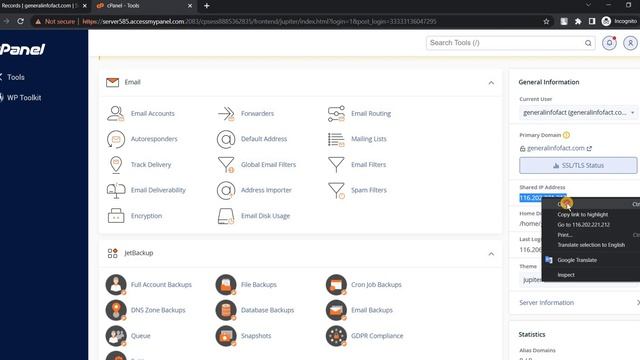
Task: Open Database Backups icon
Action: point(226,310)
